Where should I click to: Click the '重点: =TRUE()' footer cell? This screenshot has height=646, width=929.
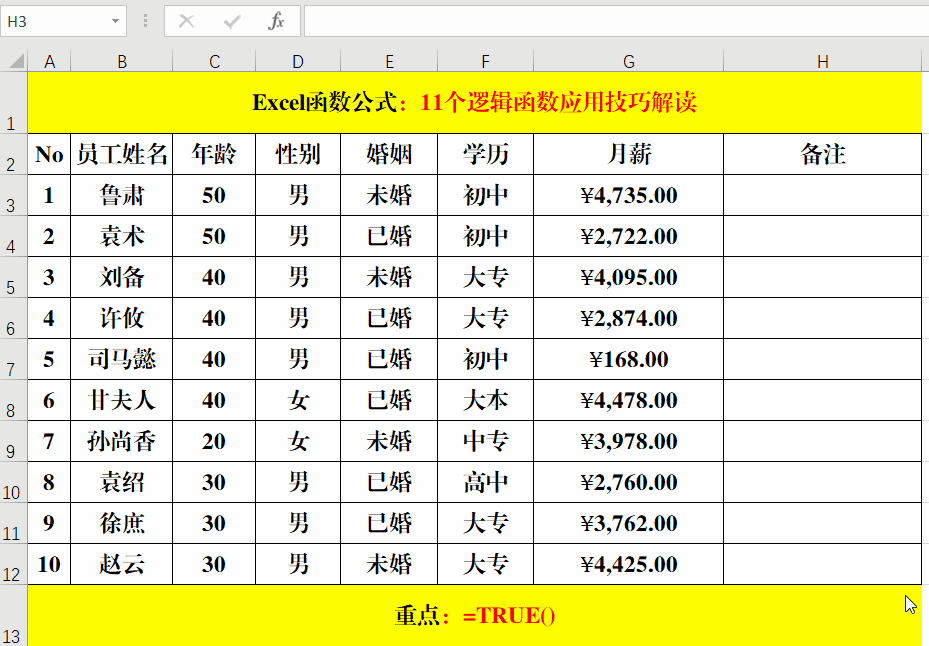[475, 615]
